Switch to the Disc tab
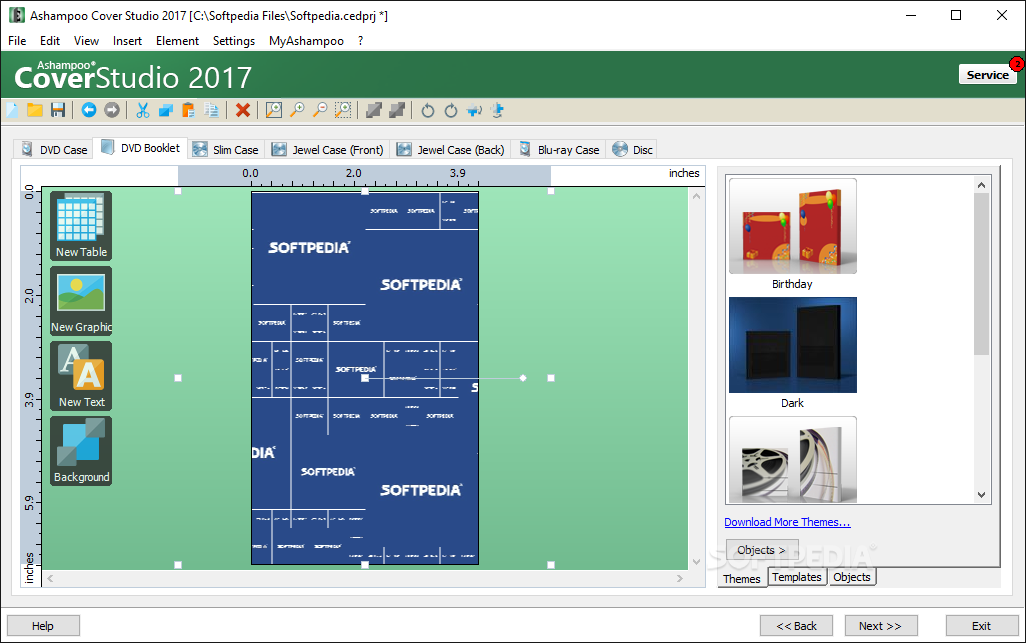1026x643 pixels. click(x=633, y=149)
